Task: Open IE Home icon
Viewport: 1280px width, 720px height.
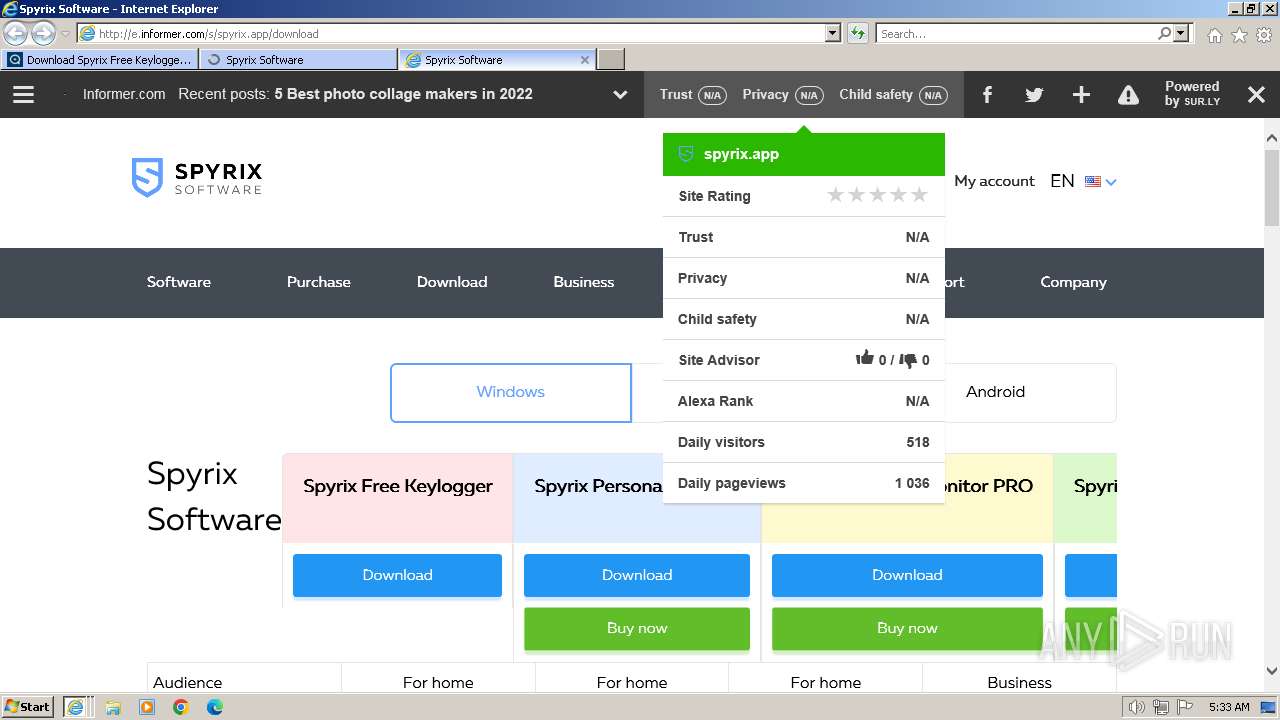Action: click(1214, 35)
